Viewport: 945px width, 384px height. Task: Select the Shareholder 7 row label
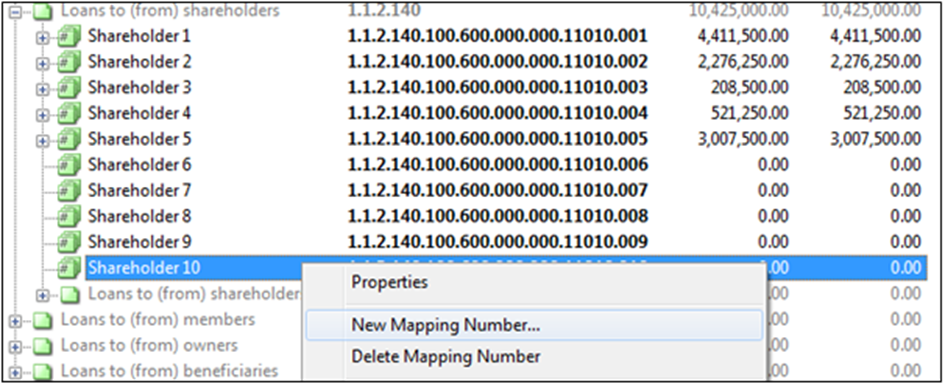(139, 190)
